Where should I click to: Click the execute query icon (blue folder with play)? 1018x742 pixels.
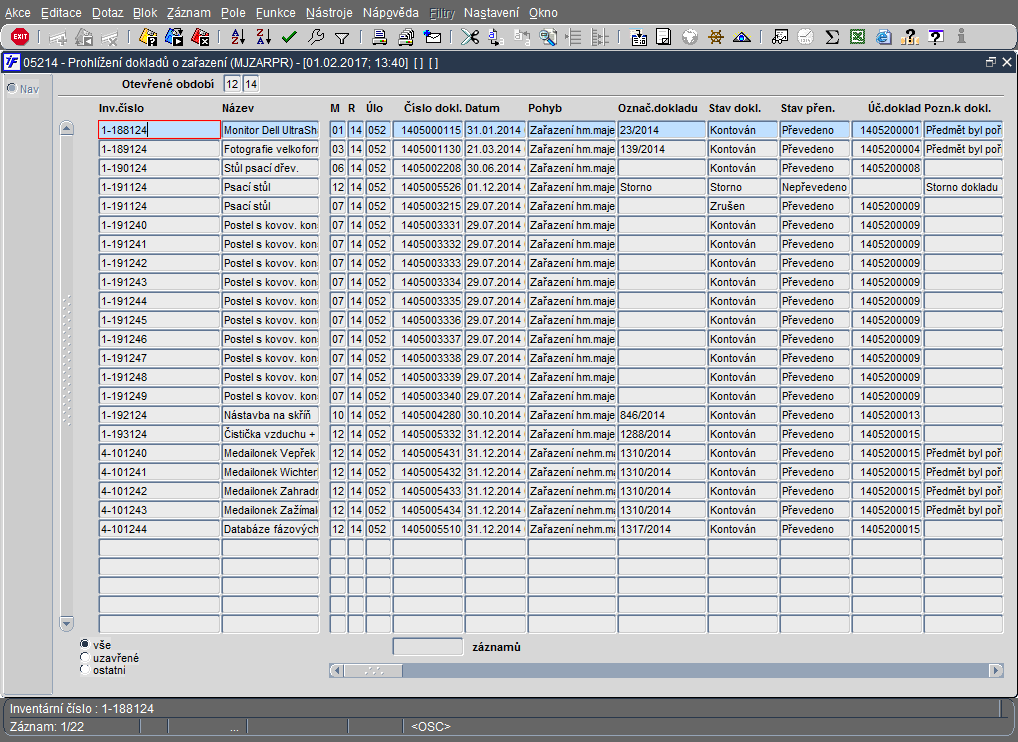coord(174,37)
